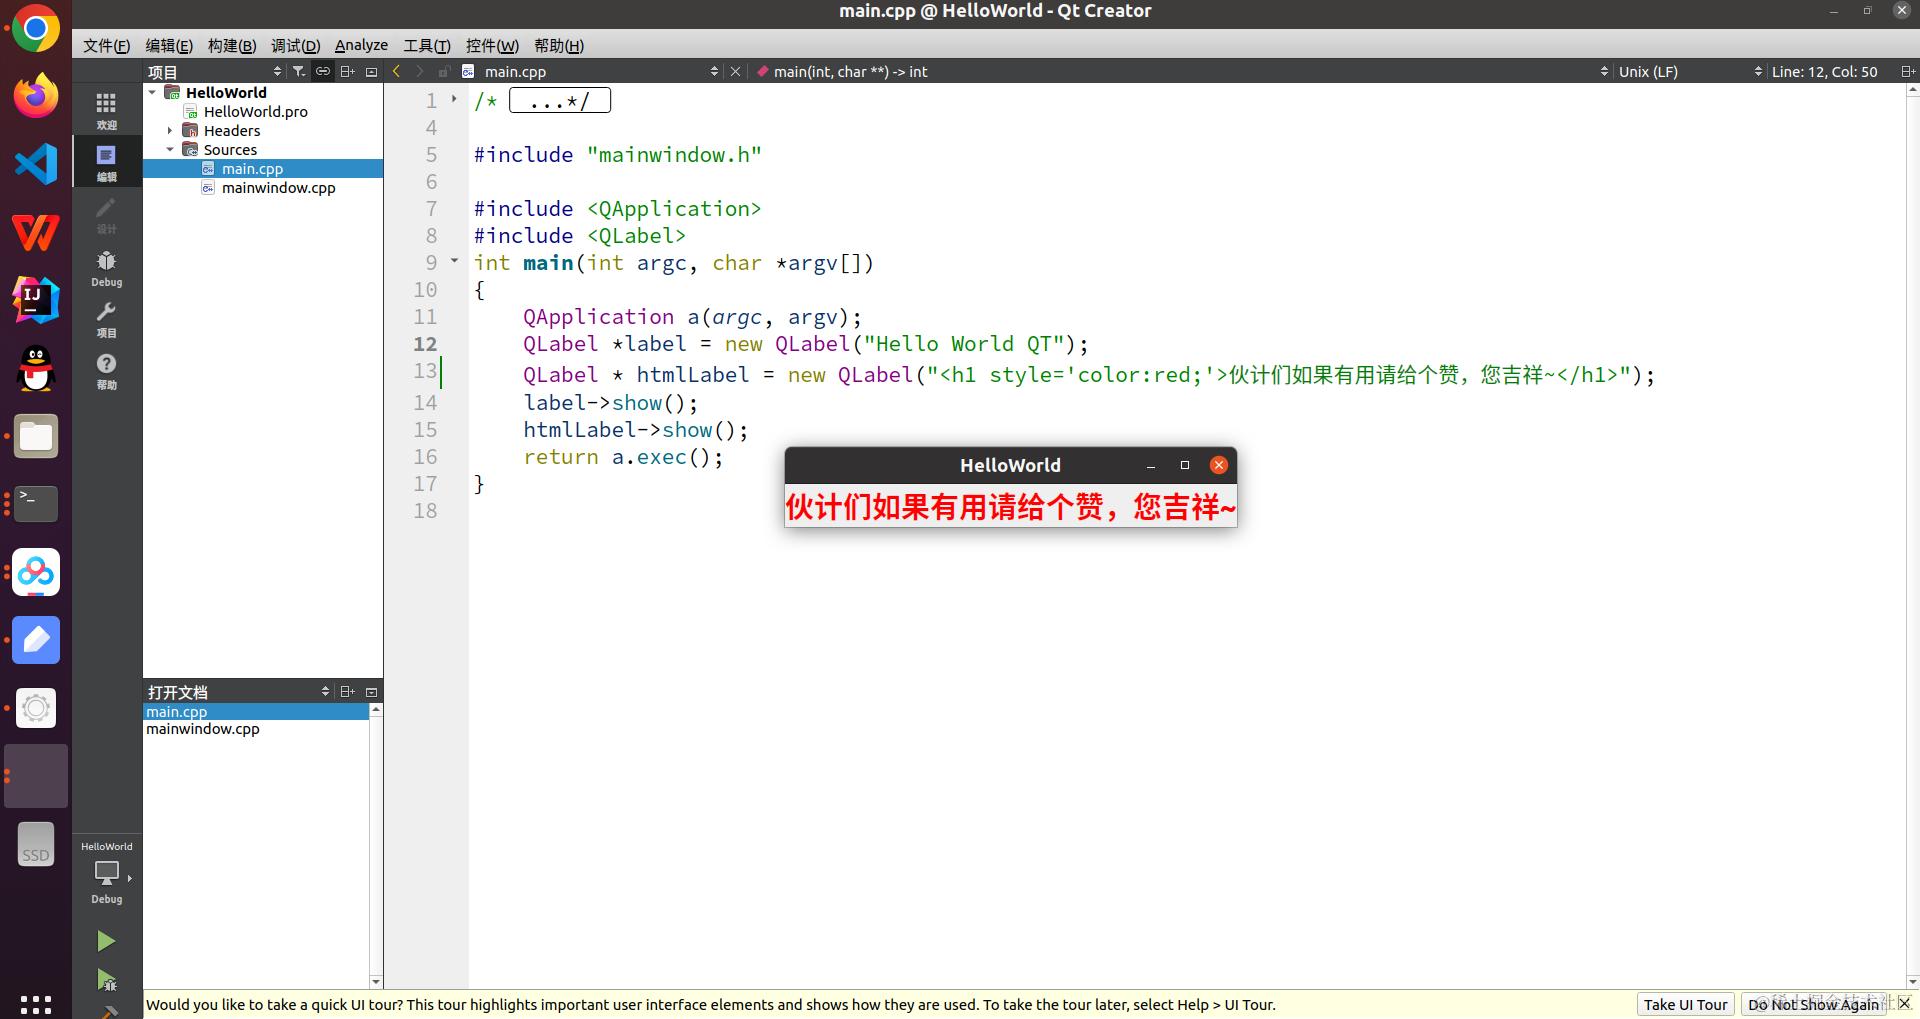The image size is (1920, 1019).
Task: Select HelloWorld.pro in the project tree
Action: coord(255,111)
